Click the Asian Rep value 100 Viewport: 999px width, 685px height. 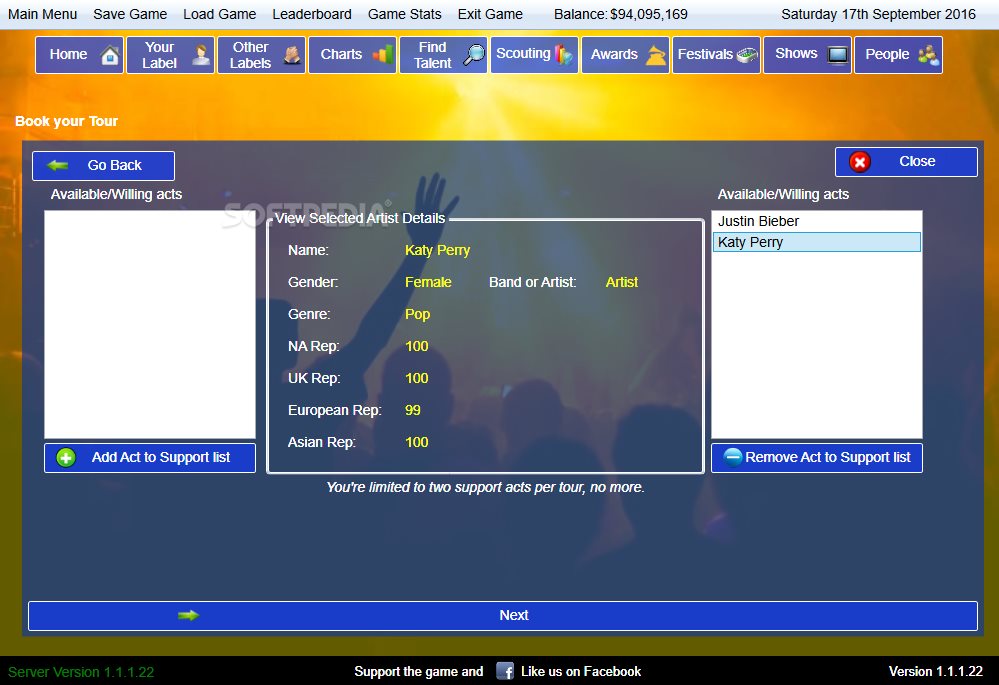(x=417, y=442)
